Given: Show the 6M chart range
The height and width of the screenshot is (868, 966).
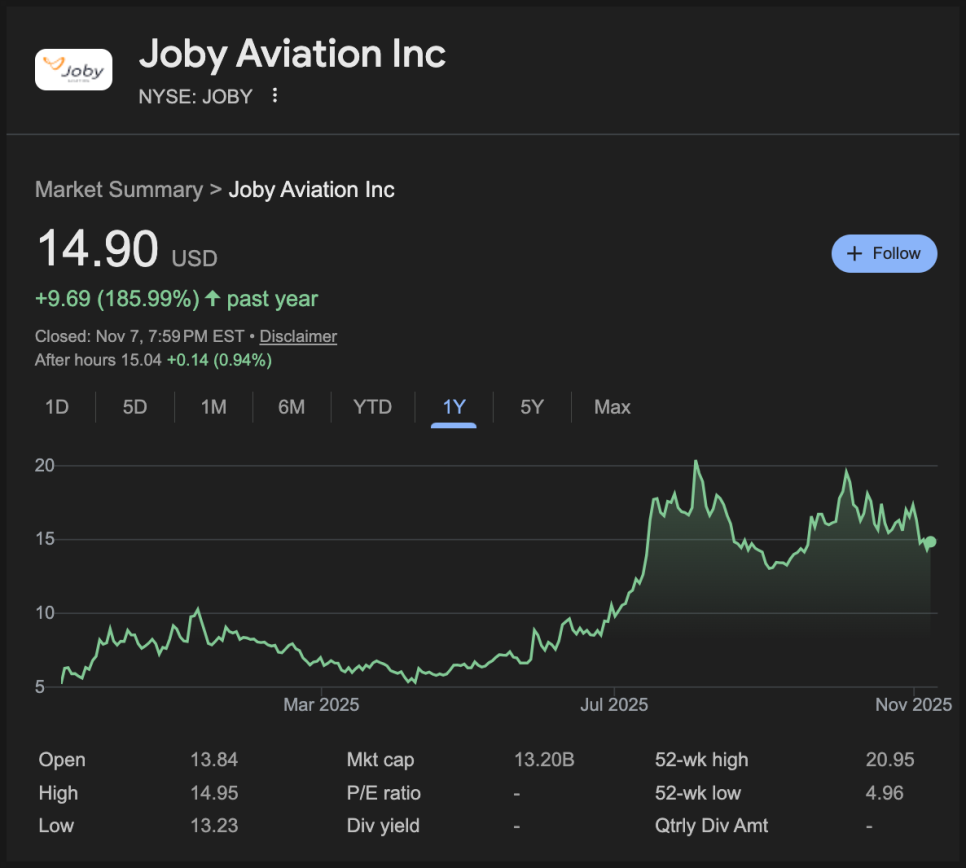Looking at the screenshot, I should tap(291, 407).
